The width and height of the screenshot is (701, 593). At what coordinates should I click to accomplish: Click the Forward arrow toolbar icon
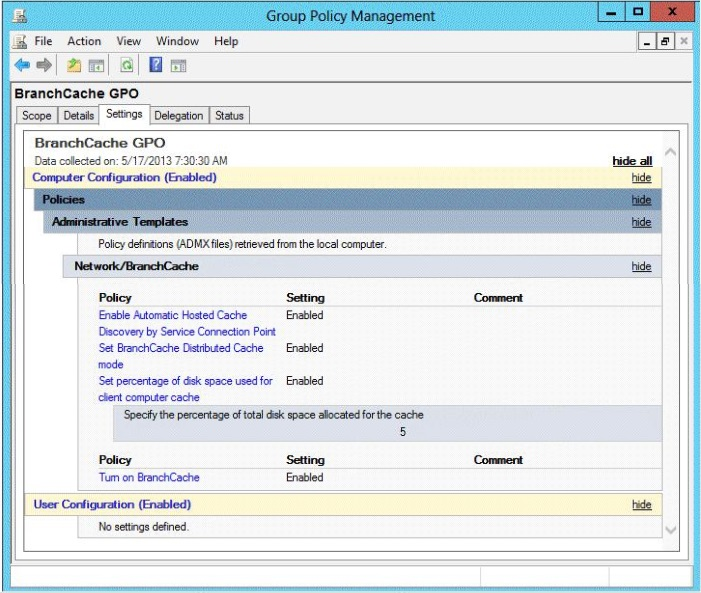[x=44, y=65]
